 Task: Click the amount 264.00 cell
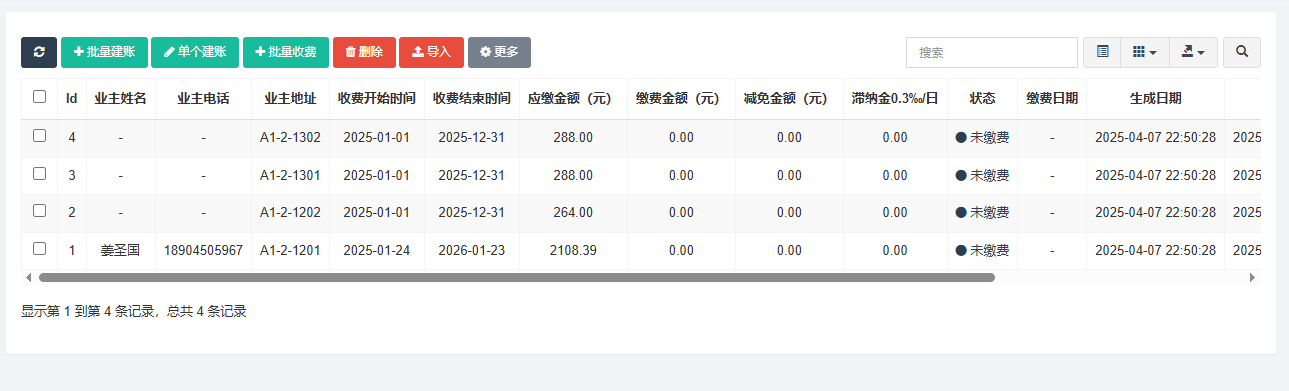tap(573, 212)
